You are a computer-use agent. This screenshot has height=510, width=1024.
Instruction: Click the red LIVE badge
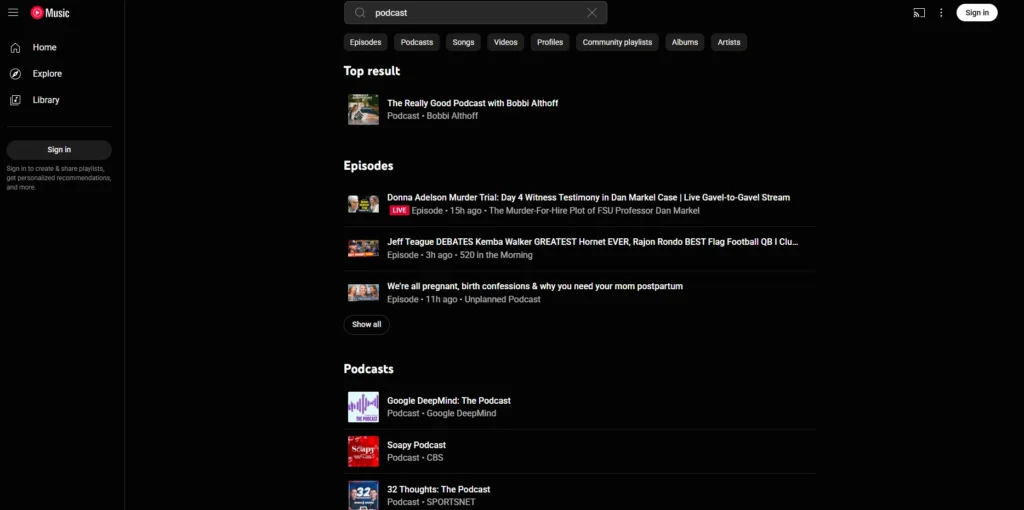399,210
